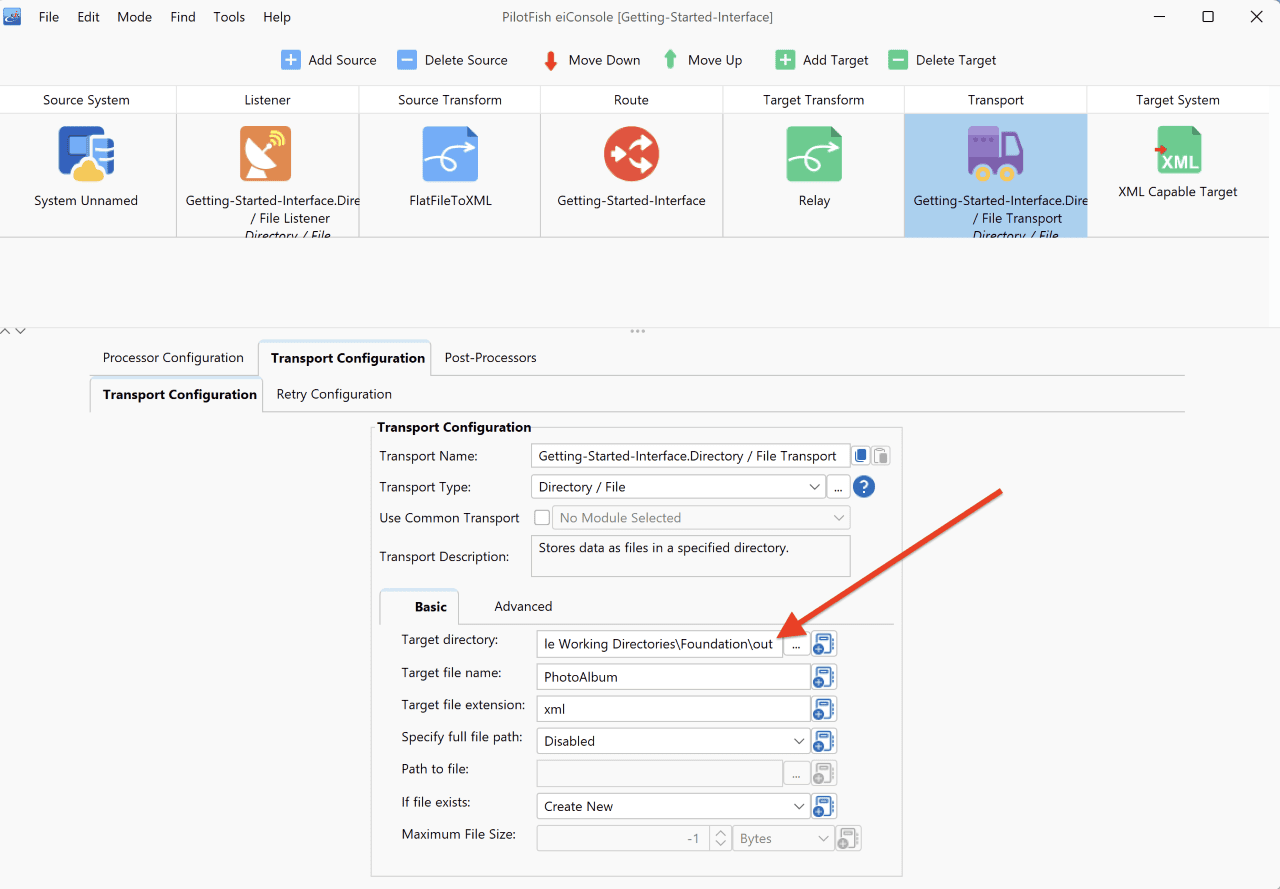This screenshot has height=889, width=1280.
Task: Open help for the Transport Type
Action: point(864,487)
